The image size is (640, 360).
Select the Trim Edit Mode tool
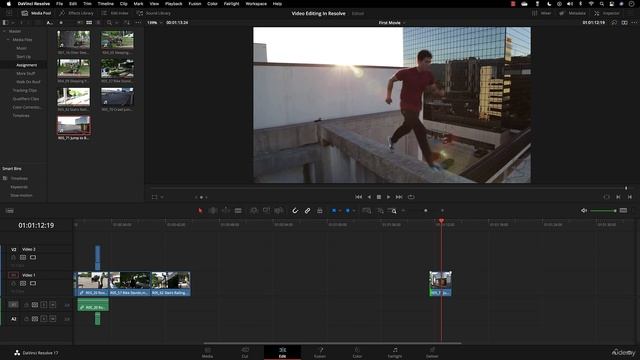point(213,211)
